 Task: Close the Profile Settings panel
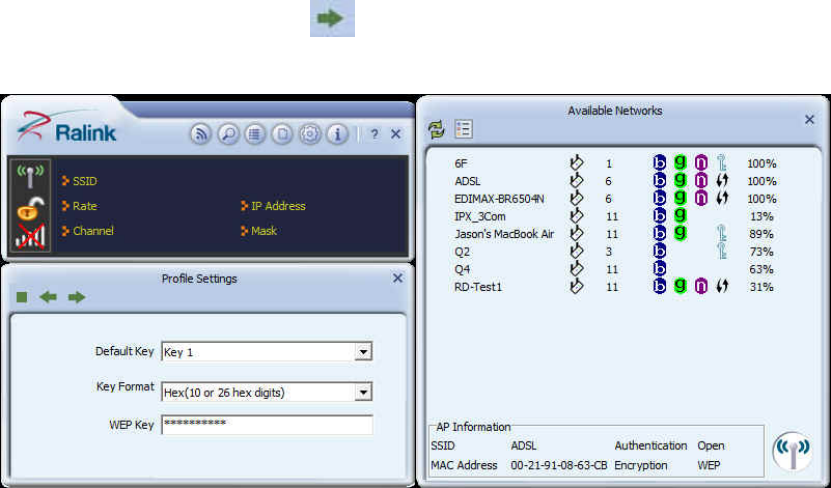click(x=397, y=278)
